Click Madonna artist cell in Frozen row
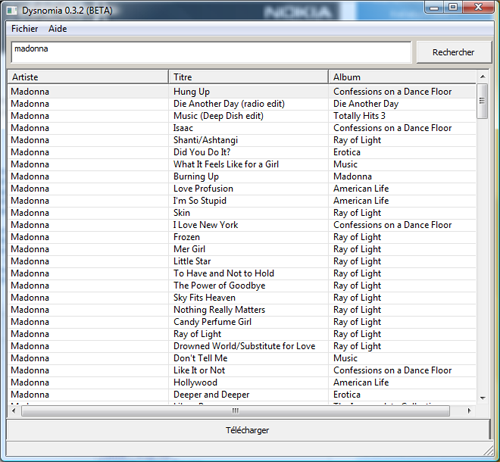500x462 pixels. pos(30,237)
